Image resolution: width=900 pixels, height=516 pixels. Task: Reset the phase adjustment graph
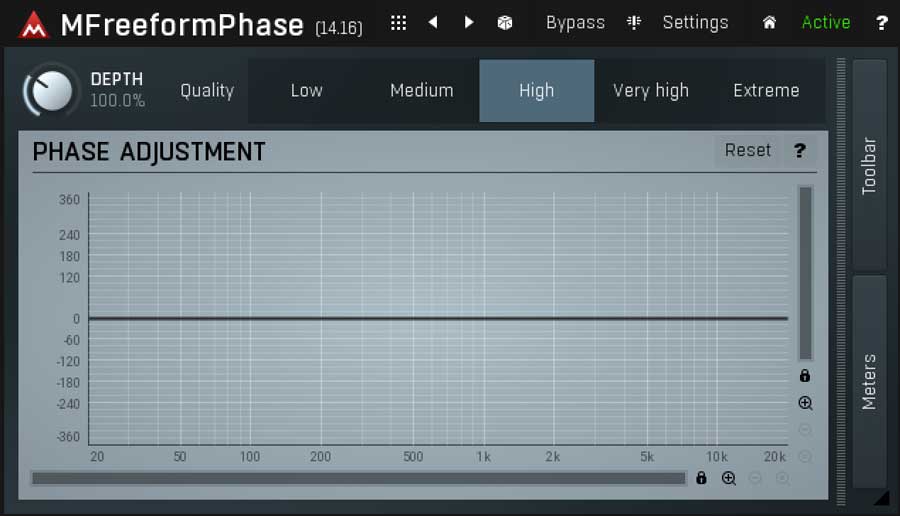[x=747, y=150]
